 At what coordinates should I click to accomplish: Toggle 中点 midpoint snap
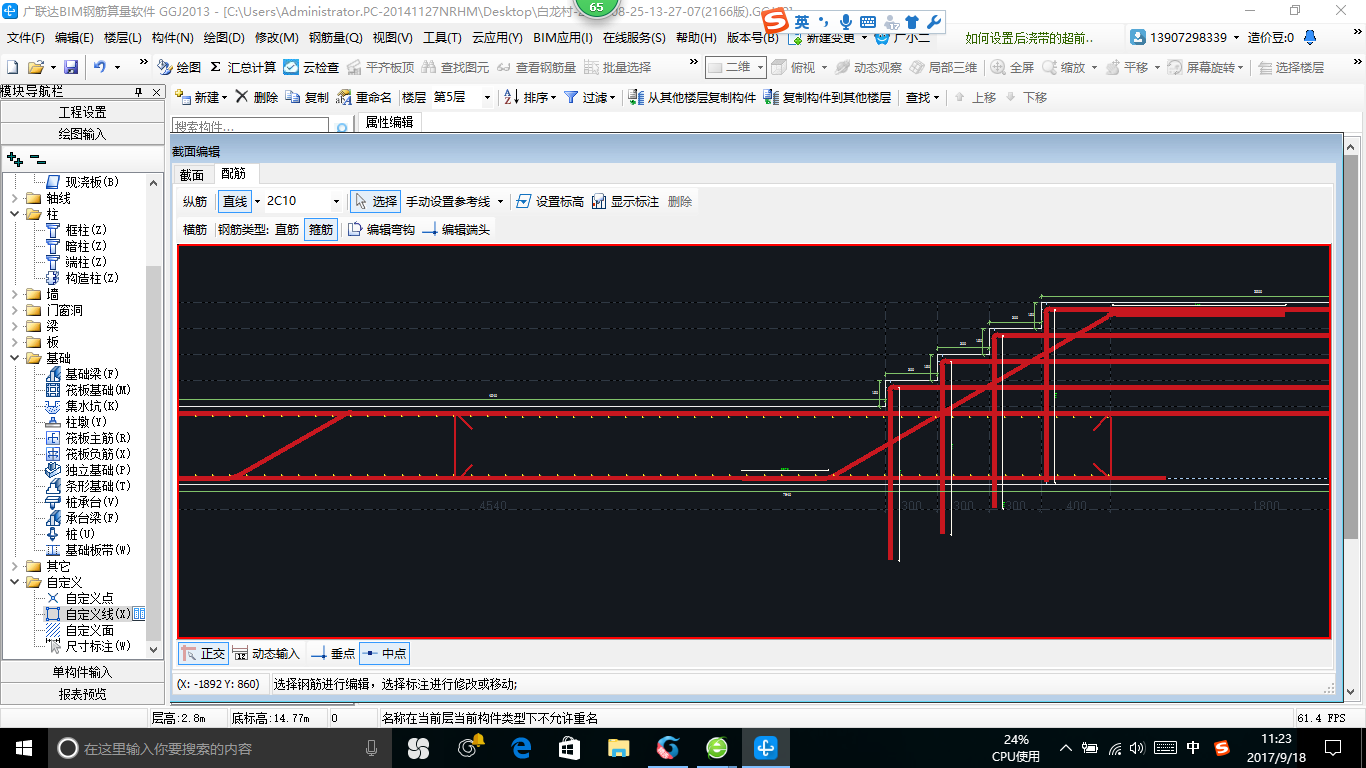(384, 653)
